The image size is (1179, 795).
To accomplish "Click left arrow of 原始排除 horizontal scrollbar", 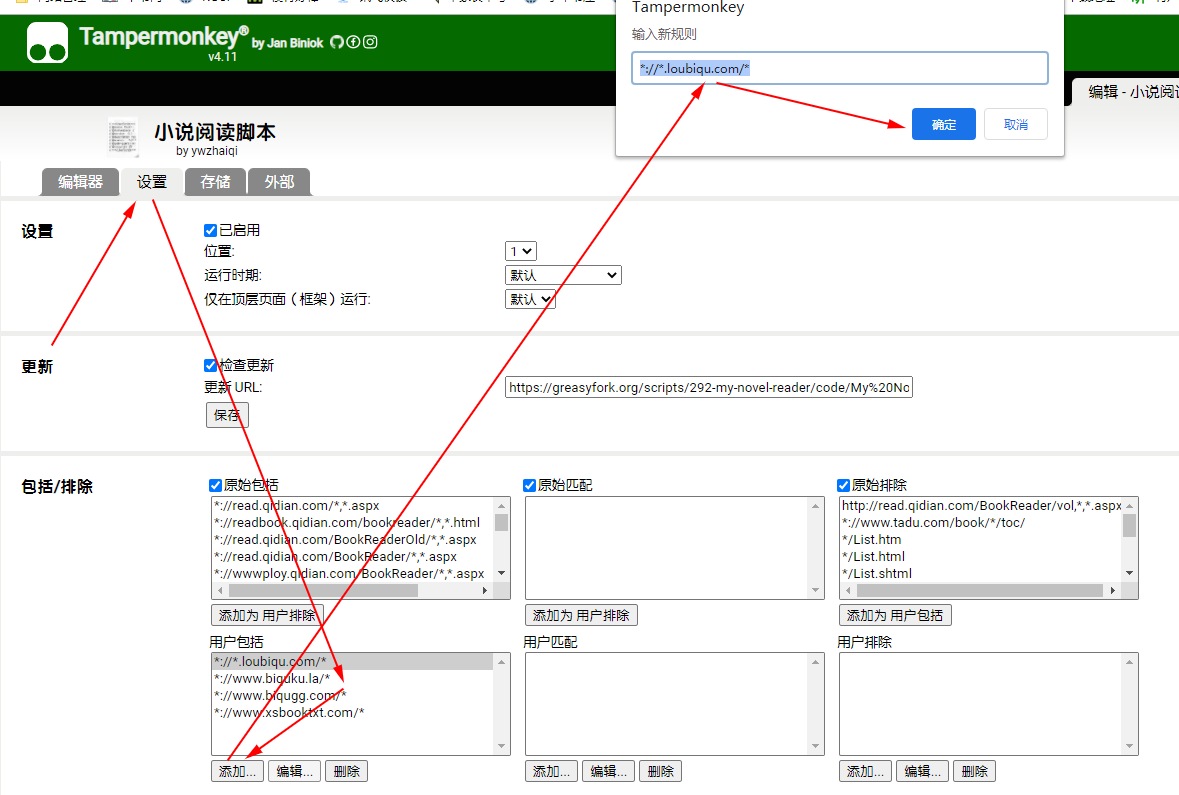I will point(848,591).
